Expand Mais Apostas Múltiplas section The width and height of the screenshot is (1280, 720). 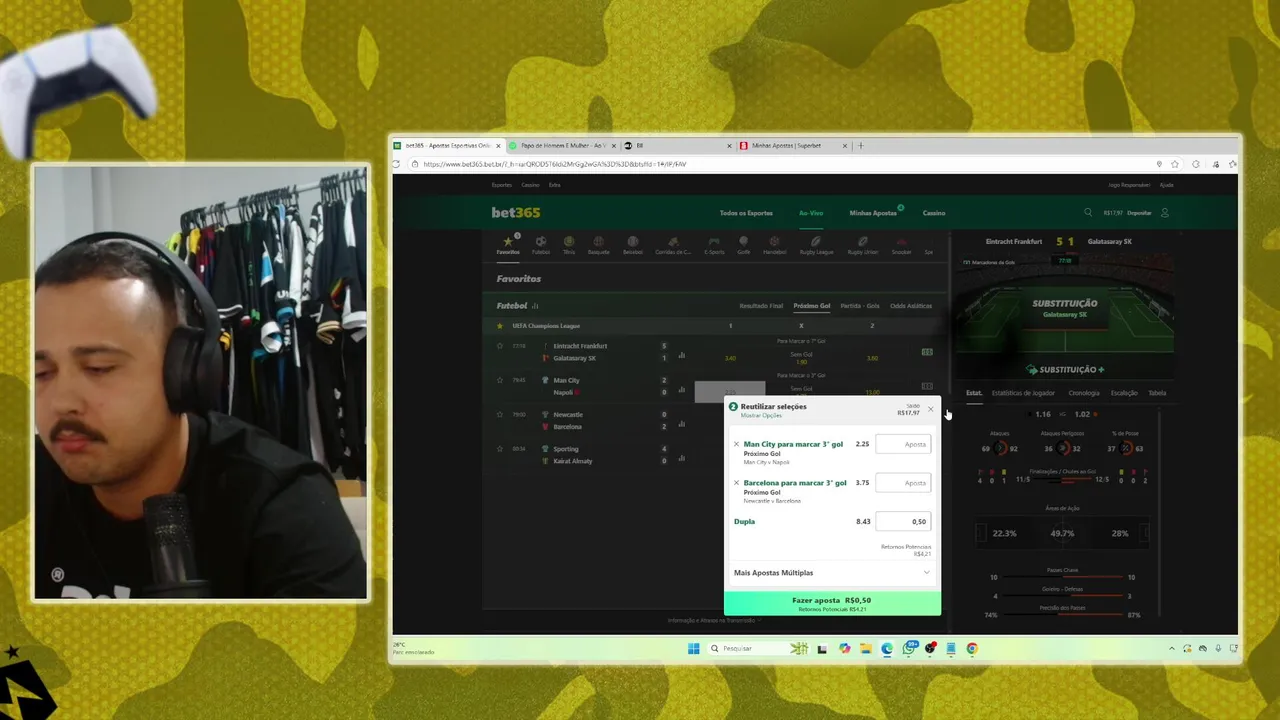[x=832, y=573]
